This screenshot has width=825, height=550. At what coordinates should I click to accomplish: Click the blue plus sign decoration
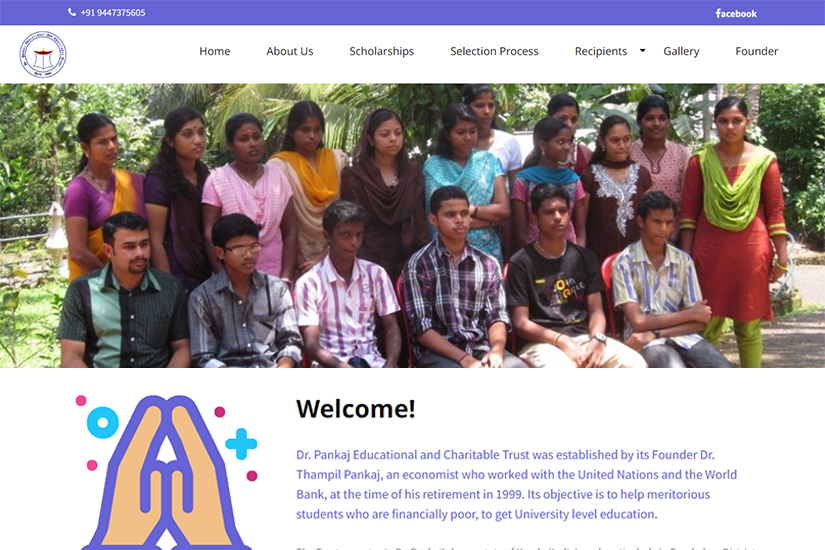coord(241,444)
